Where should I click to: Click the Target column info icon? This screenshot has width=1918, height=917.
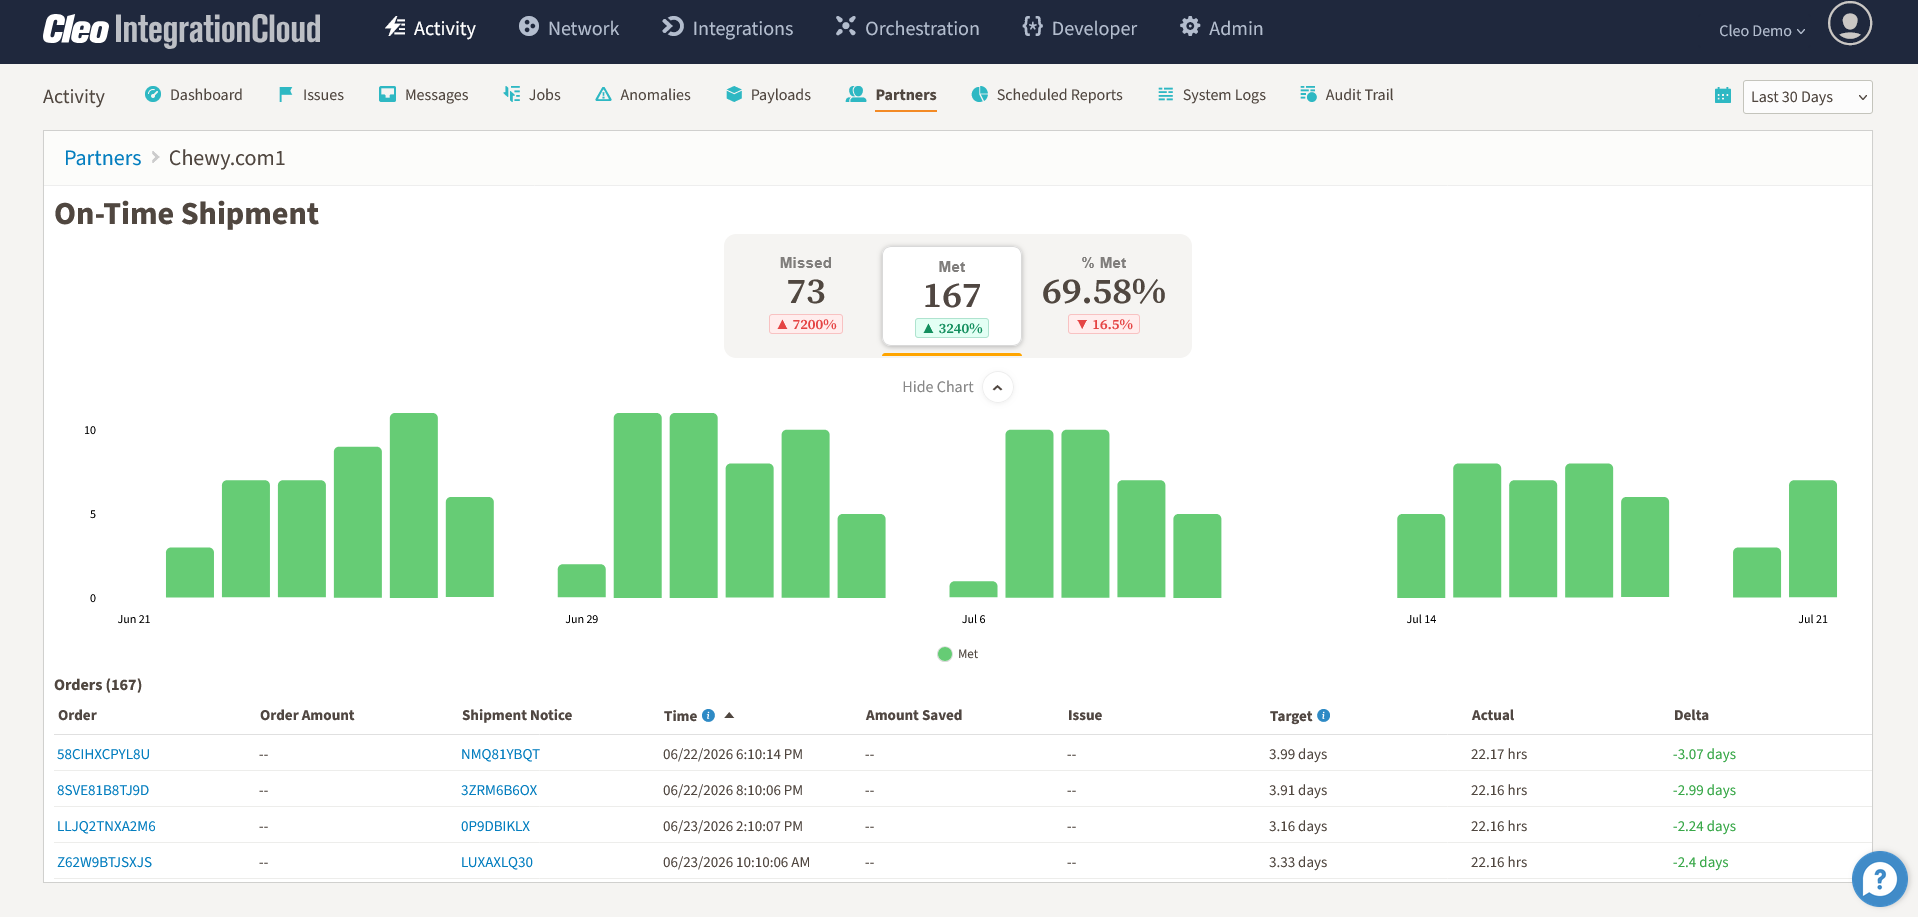pyautogui.click(x=1323, y=716)
